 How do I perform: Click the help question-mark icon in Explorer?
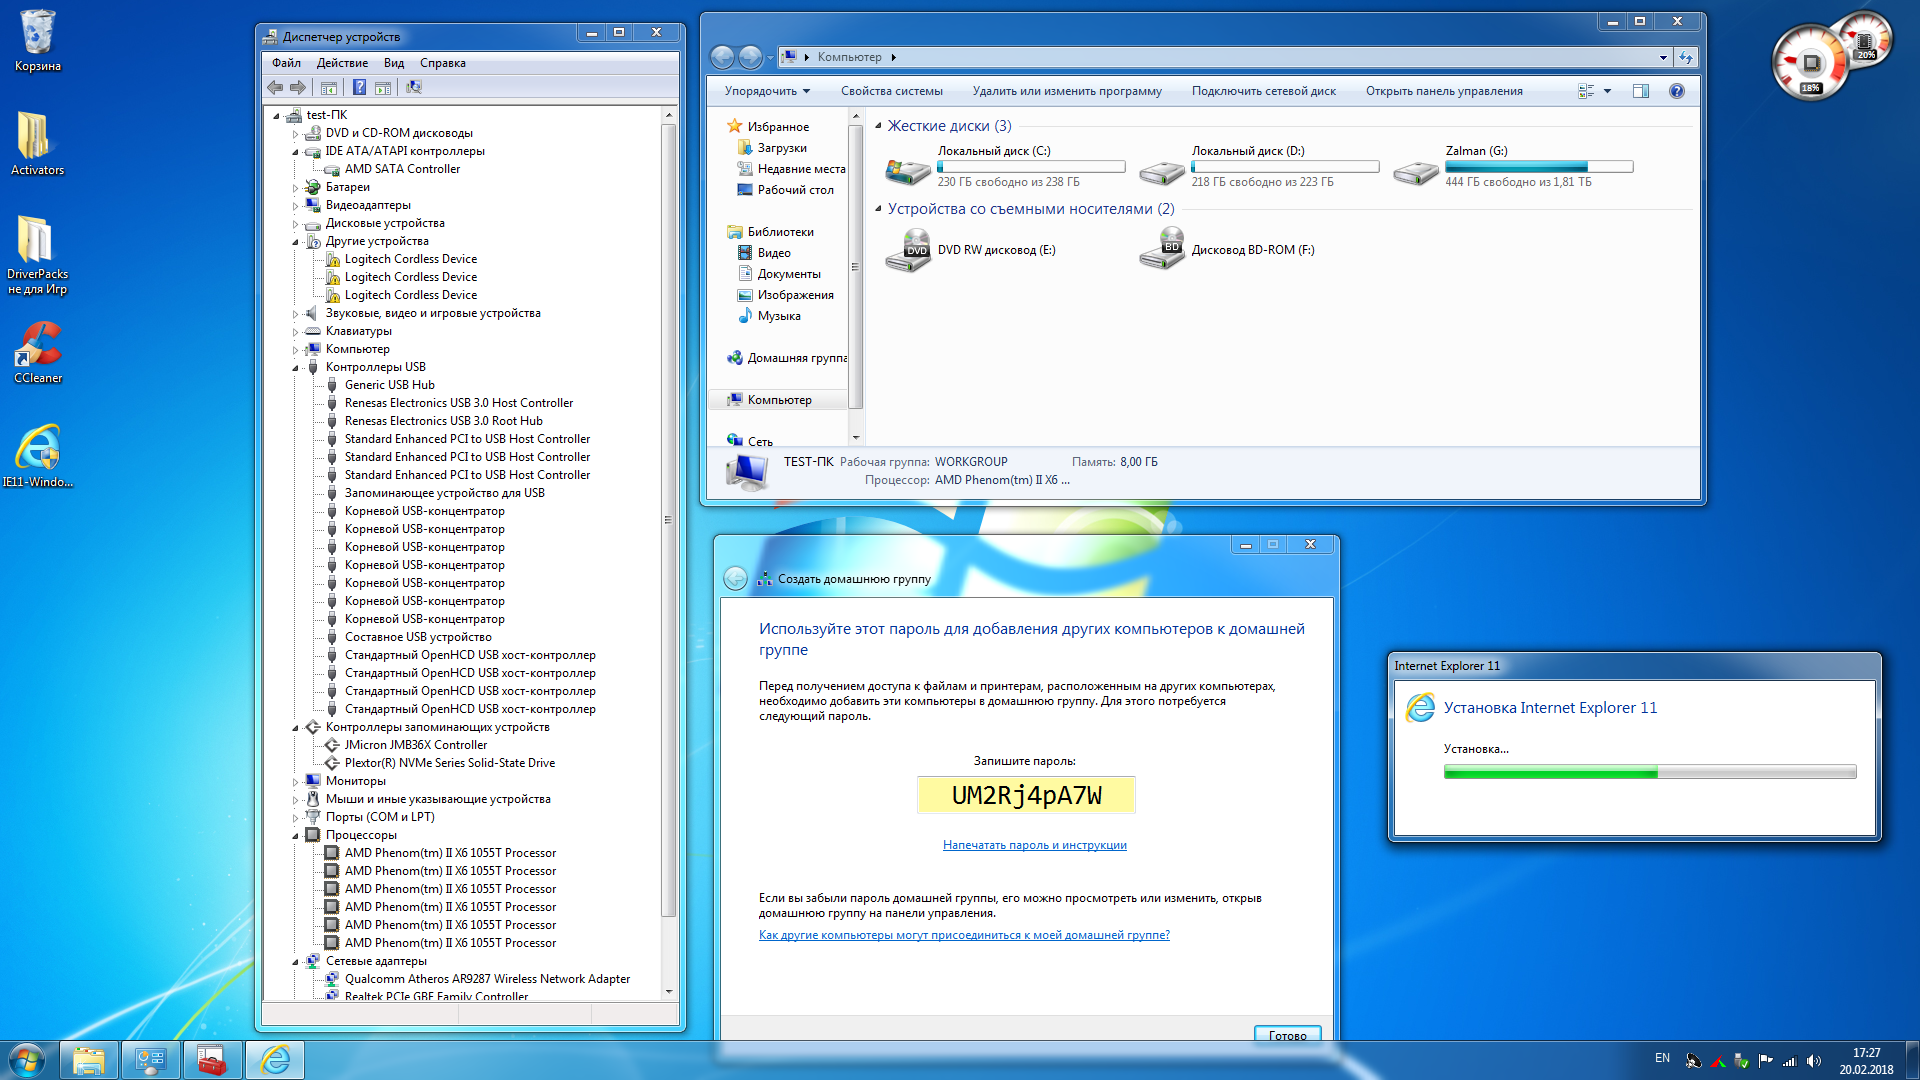[x=1677, y=91]
